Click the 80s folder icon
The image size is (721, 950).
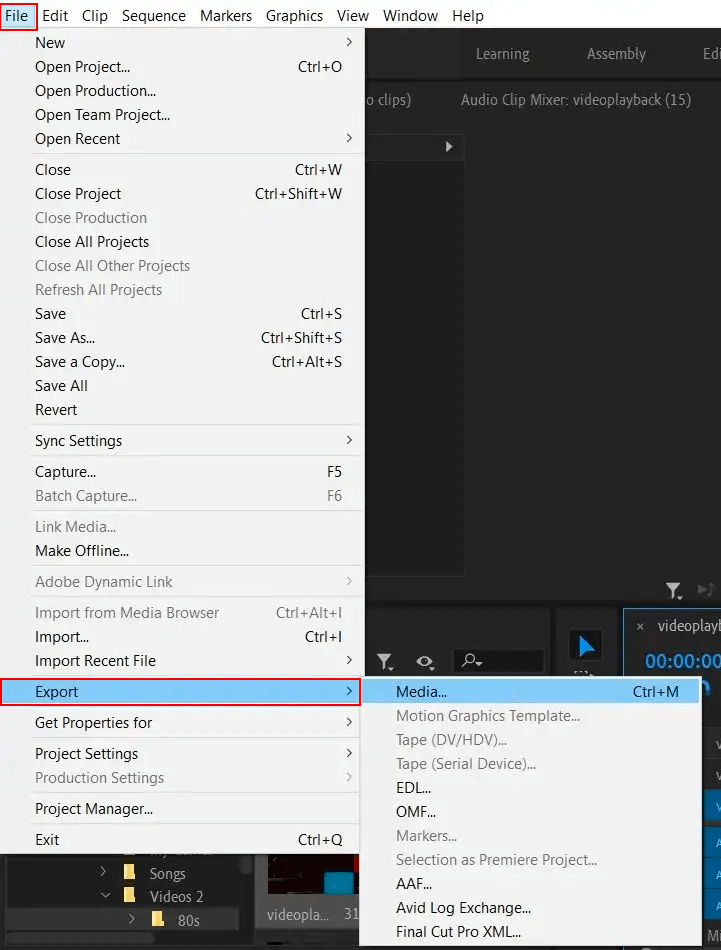pos(158,919)
